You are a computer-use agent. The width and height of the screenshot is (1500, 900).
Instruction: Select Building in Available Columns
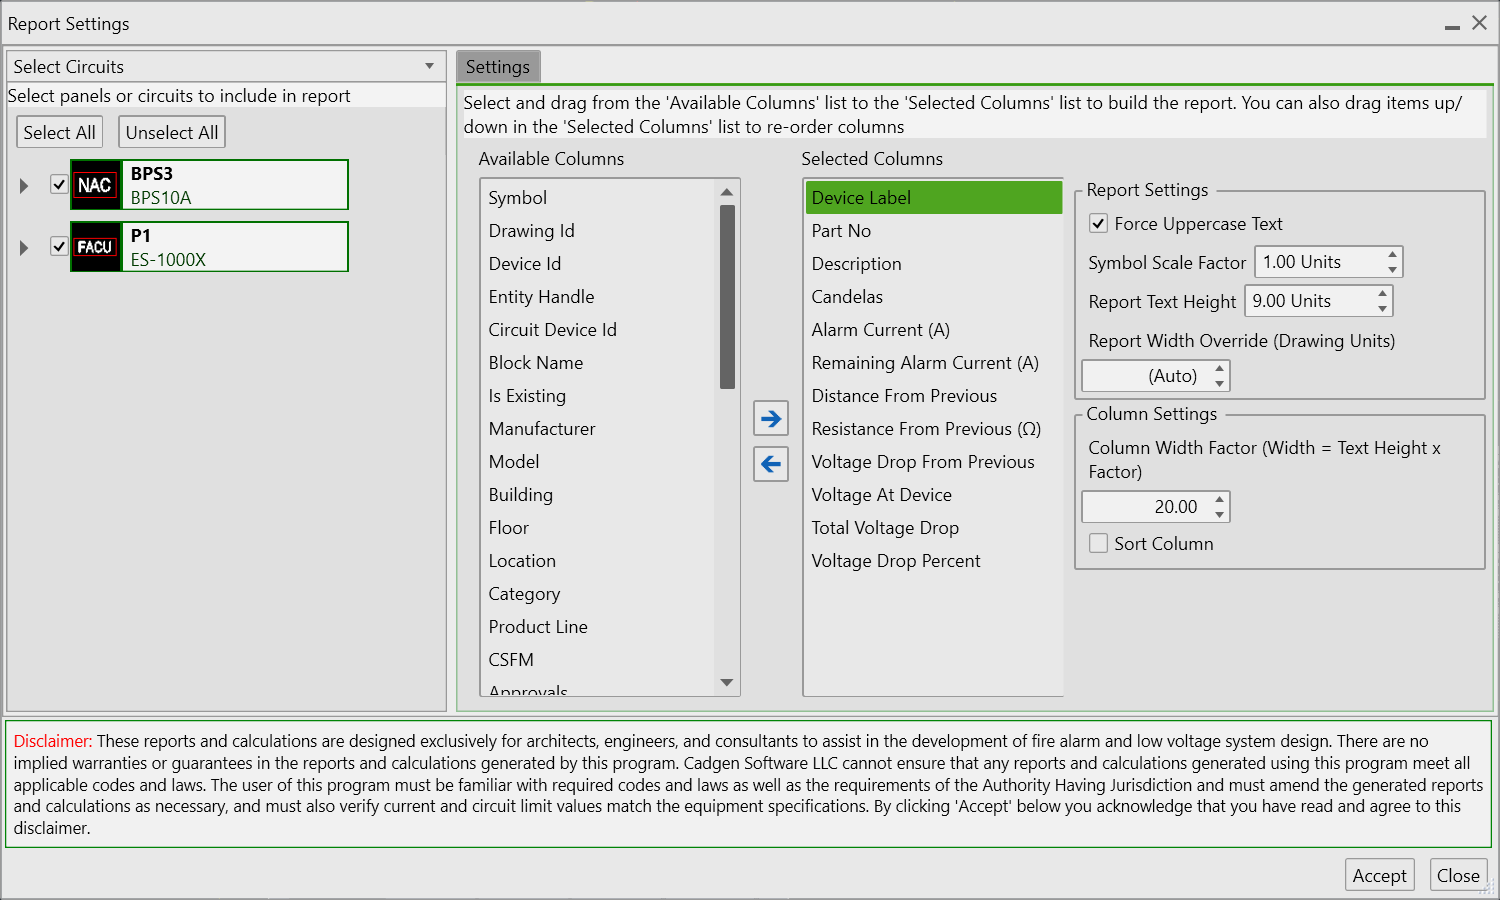tap(599, 495)
